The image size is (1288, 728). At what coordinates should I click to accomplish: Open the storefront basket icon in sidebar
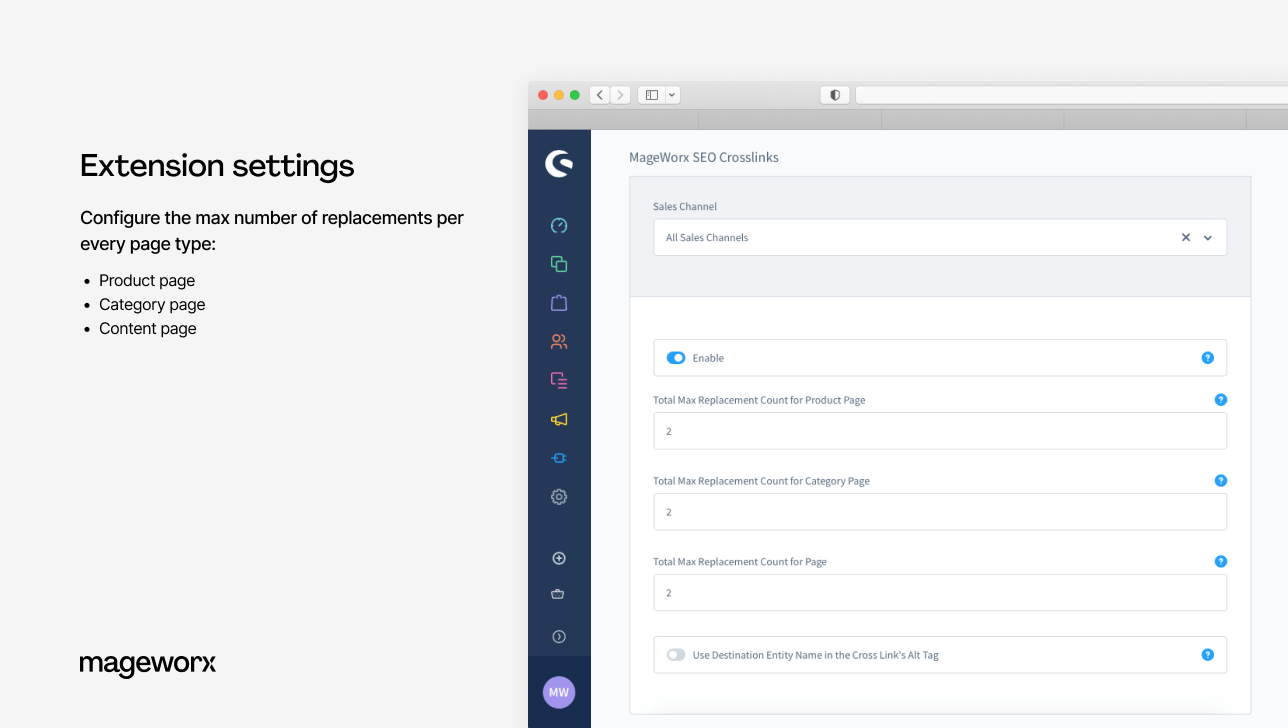tap(559, 594)
